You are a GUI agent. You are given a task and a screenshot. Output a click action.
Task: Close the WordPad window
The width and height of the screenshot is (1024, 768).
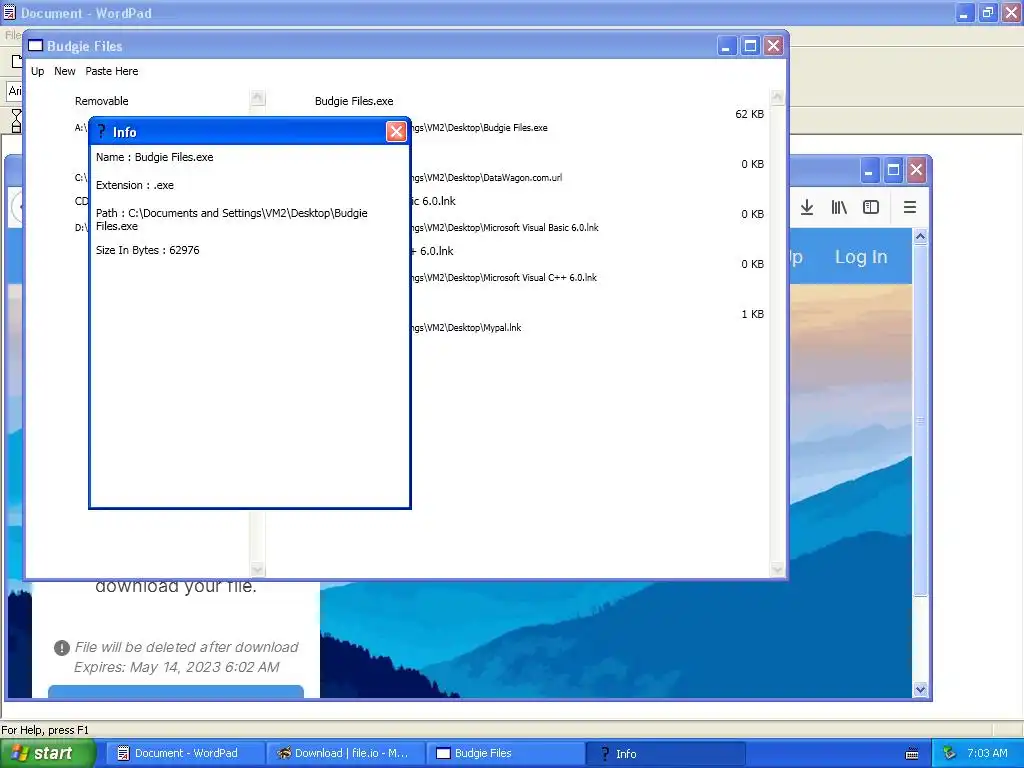(x=1012, y=13)
